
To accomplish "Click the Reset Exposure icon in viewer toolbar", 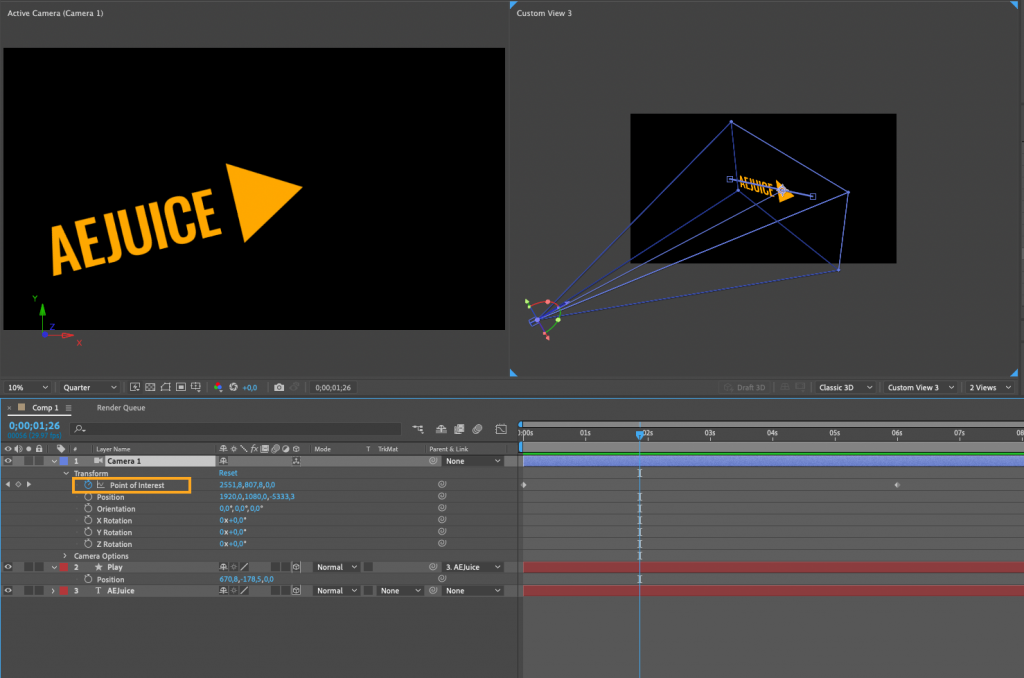I will [x=233, y=387].
